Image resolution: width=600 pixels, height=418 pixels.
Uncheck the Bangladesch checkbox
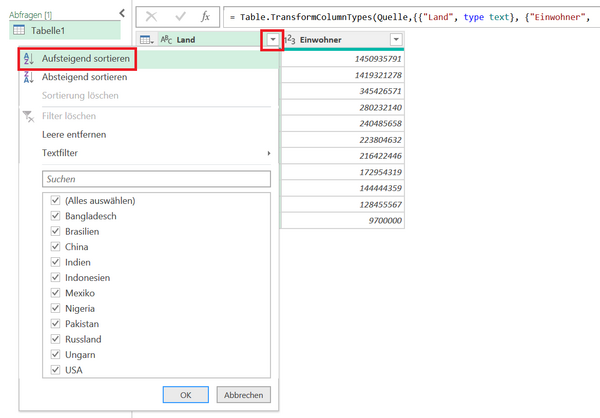pyautogui.click(x=54, y=216)
